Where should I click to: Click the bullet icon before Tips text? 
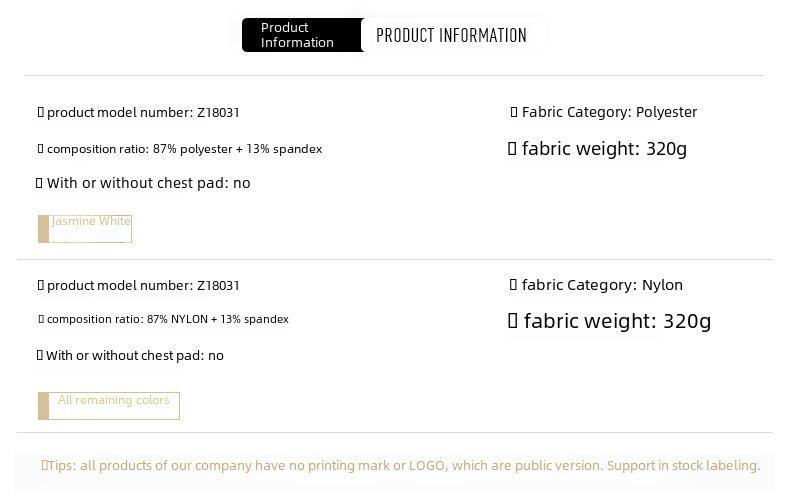pos(44,465)
